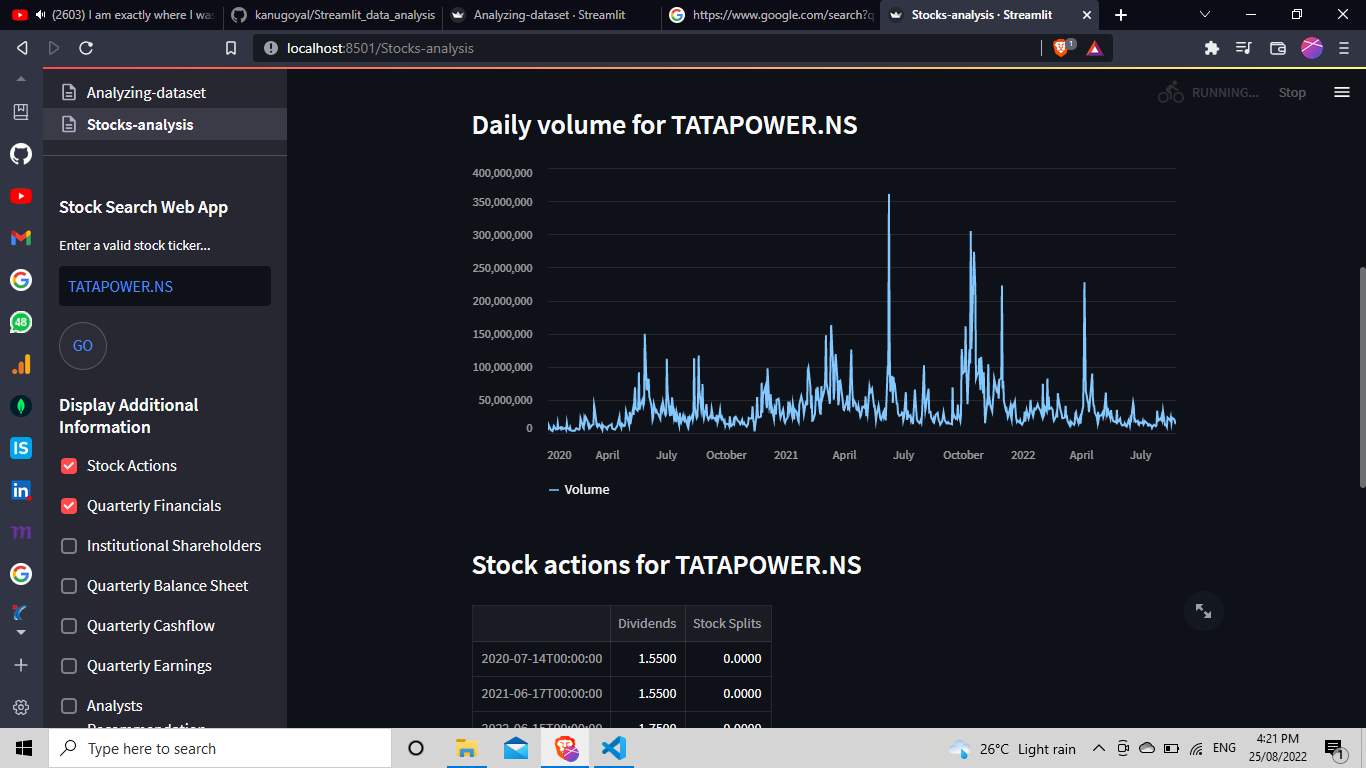This screenshot has width=1366, height=768.
Task: Click the Brave Rewards triangle icon
Action: [1094, 48]
